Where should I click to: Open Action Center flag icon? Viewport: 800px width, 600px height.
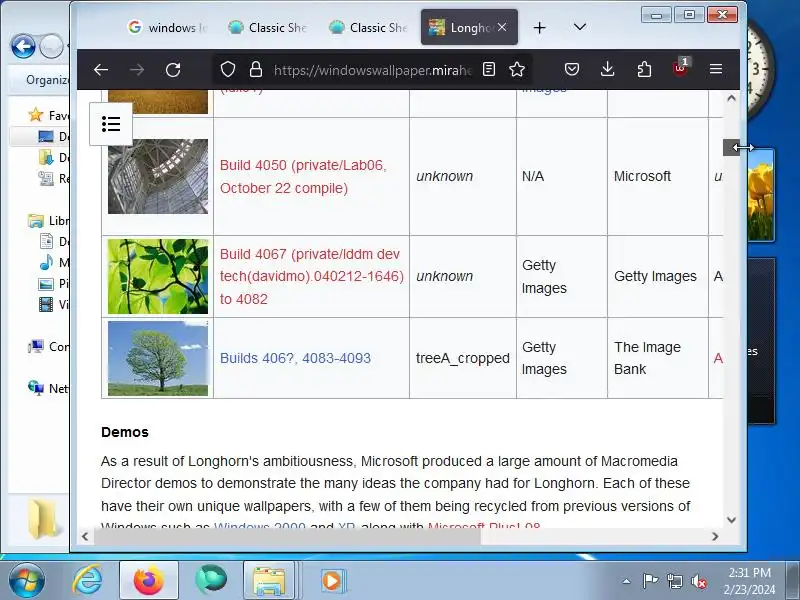click(x=650, y=581)
